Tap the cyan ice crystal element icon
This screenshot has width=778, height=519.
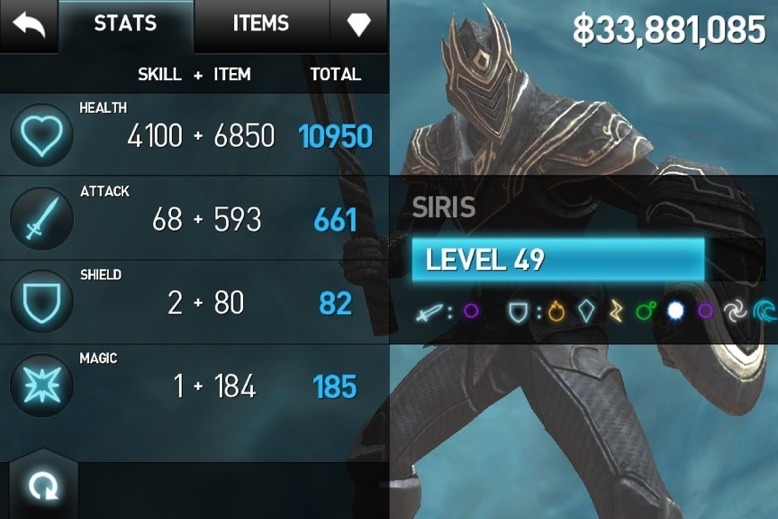[x=586, y=312]
